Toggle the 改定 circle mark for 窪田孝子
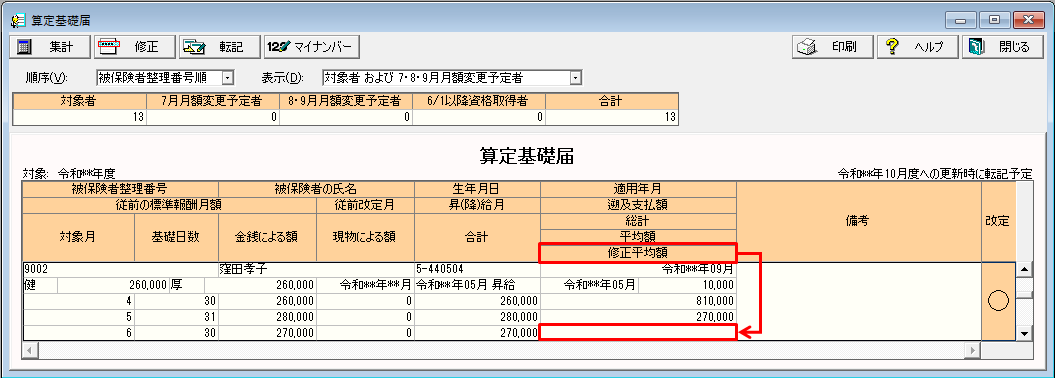 (998, 301)
